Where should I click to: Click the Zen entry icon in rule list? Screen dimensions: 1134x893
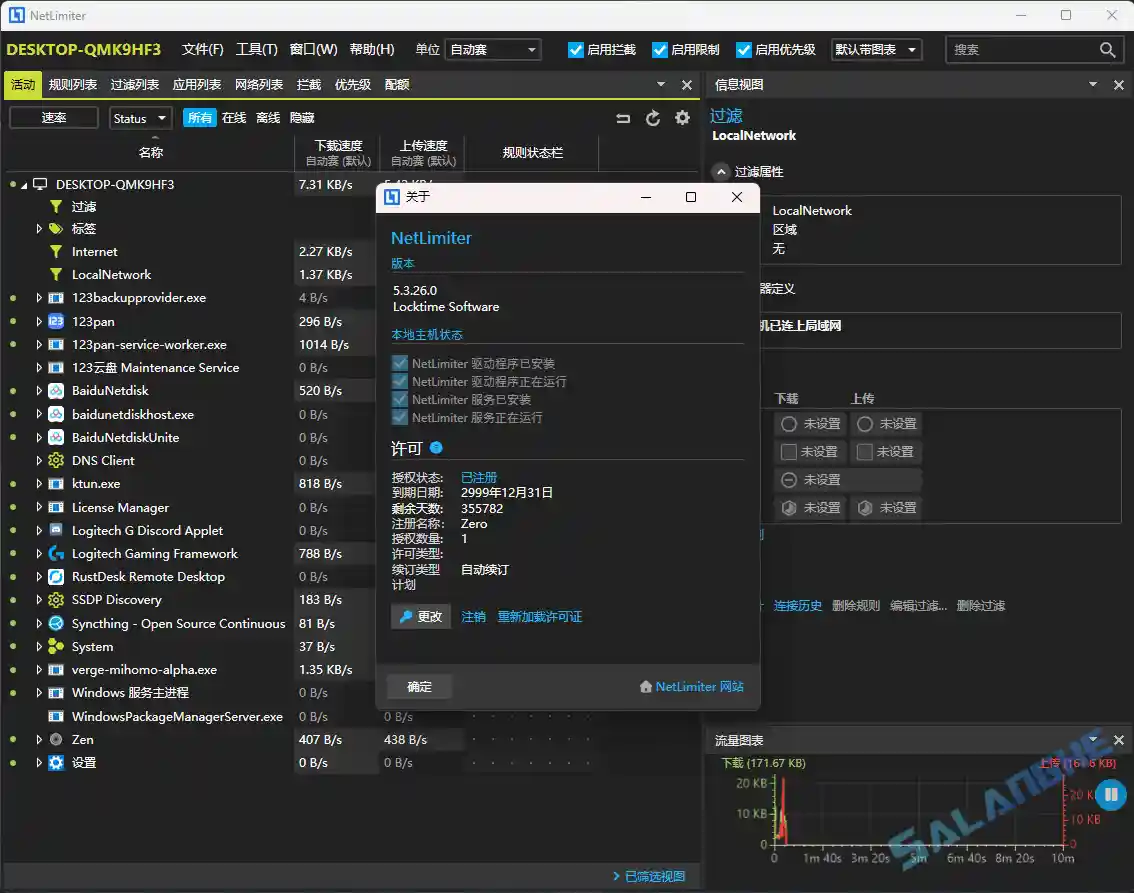pyautogui.click(x=56, y=739)
